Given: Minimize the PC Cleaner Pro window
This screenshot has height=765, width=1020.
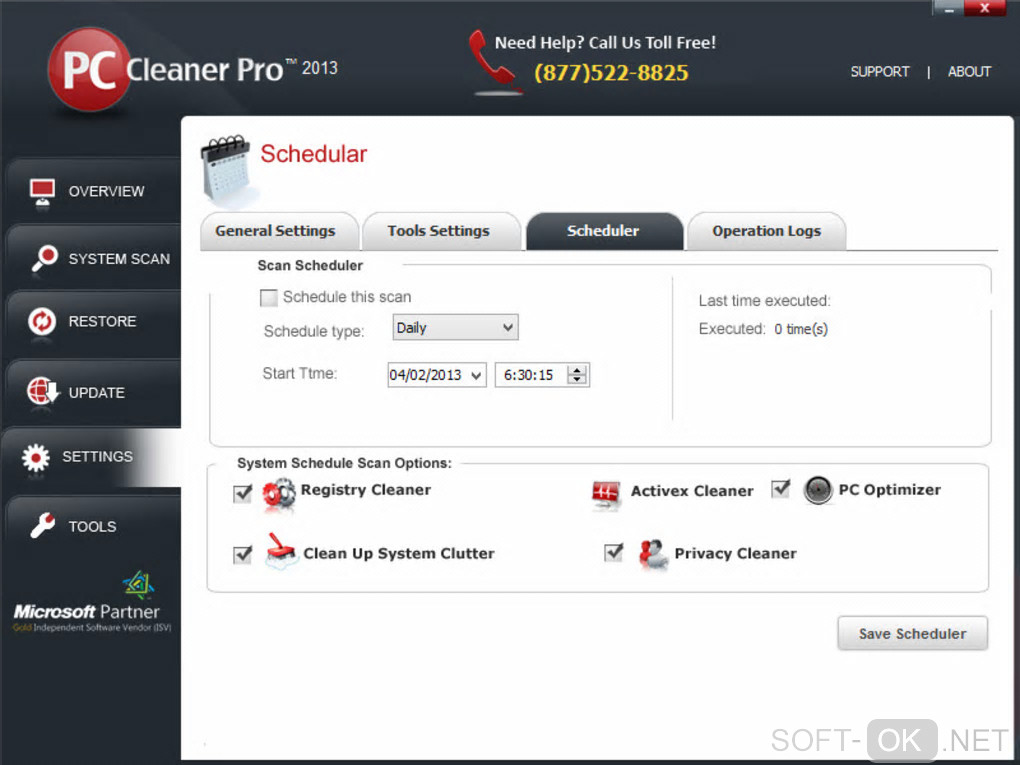Looking at the screenshot, I should coord(947,8).
